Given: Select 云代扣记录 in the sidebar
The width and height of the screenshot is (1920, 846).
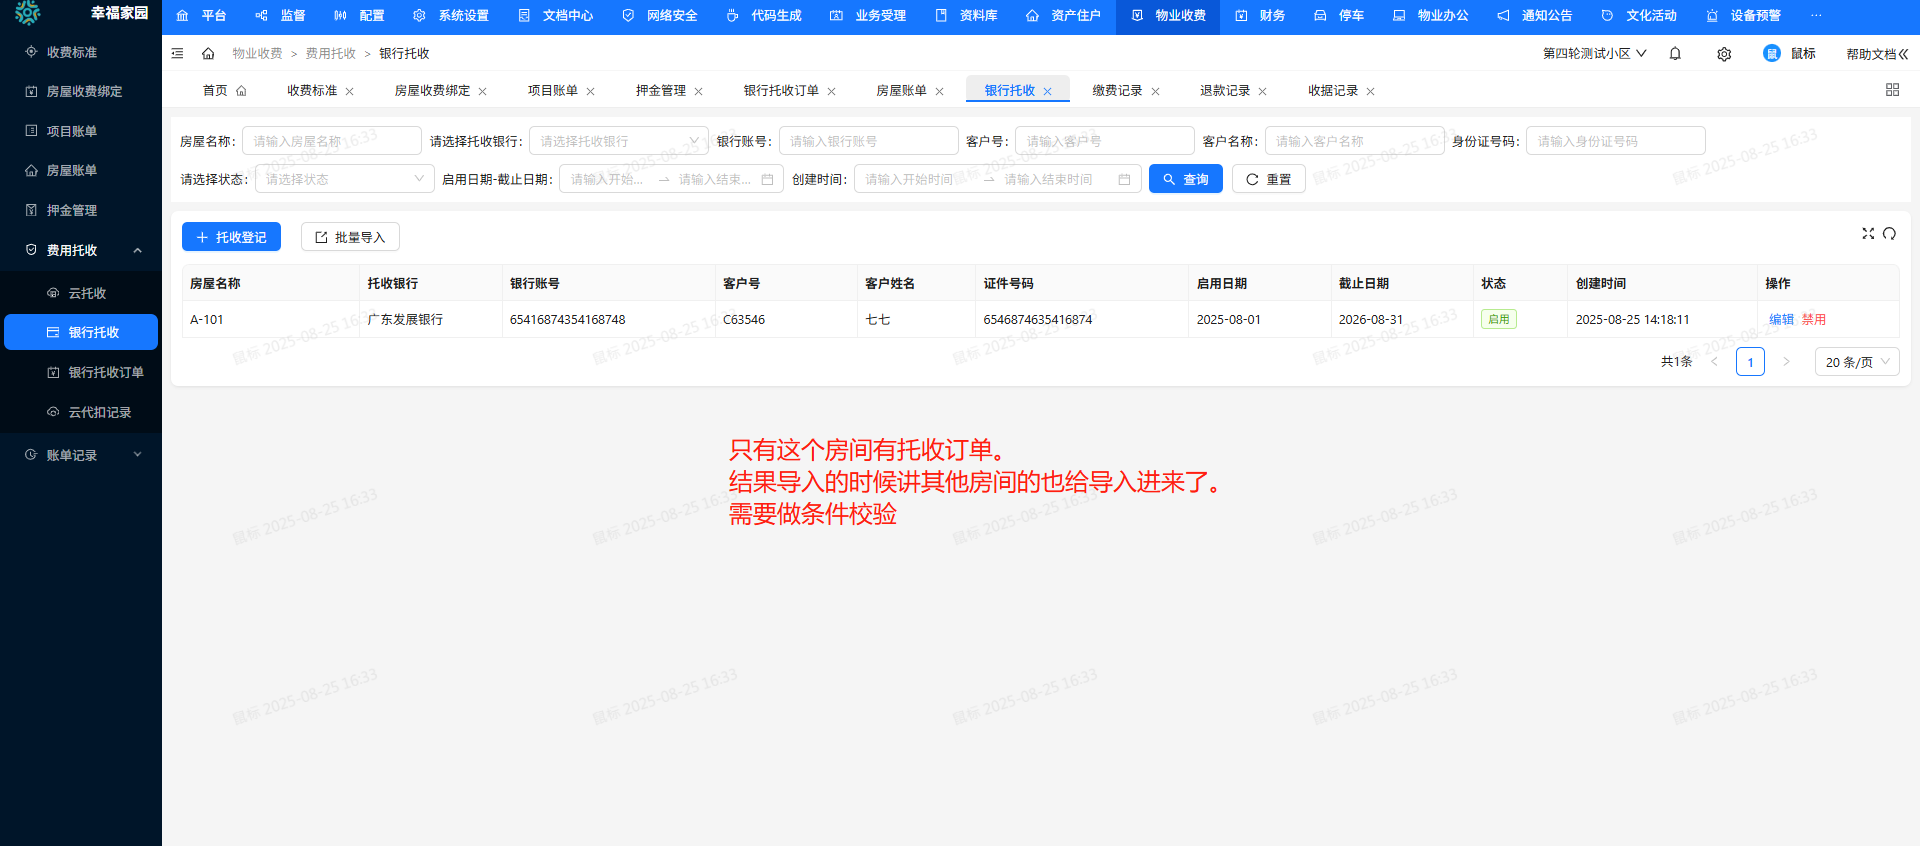Looking at the screenshot, I should [99, 412].
